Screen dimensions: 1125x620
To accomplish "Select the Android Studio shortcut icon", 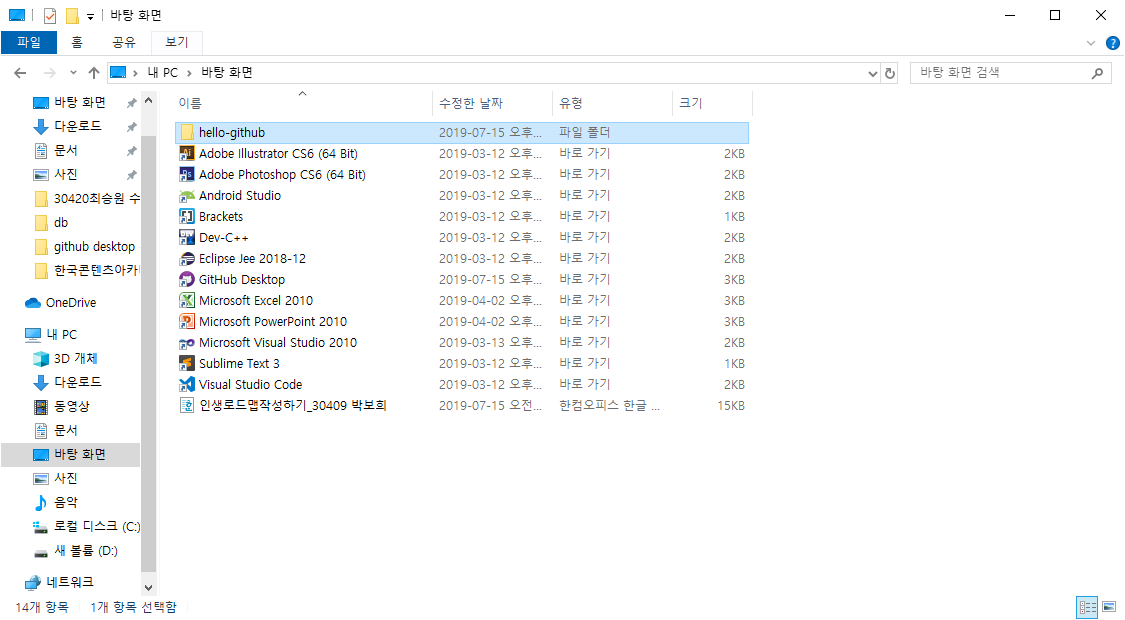I will click(x=187, y=195).
